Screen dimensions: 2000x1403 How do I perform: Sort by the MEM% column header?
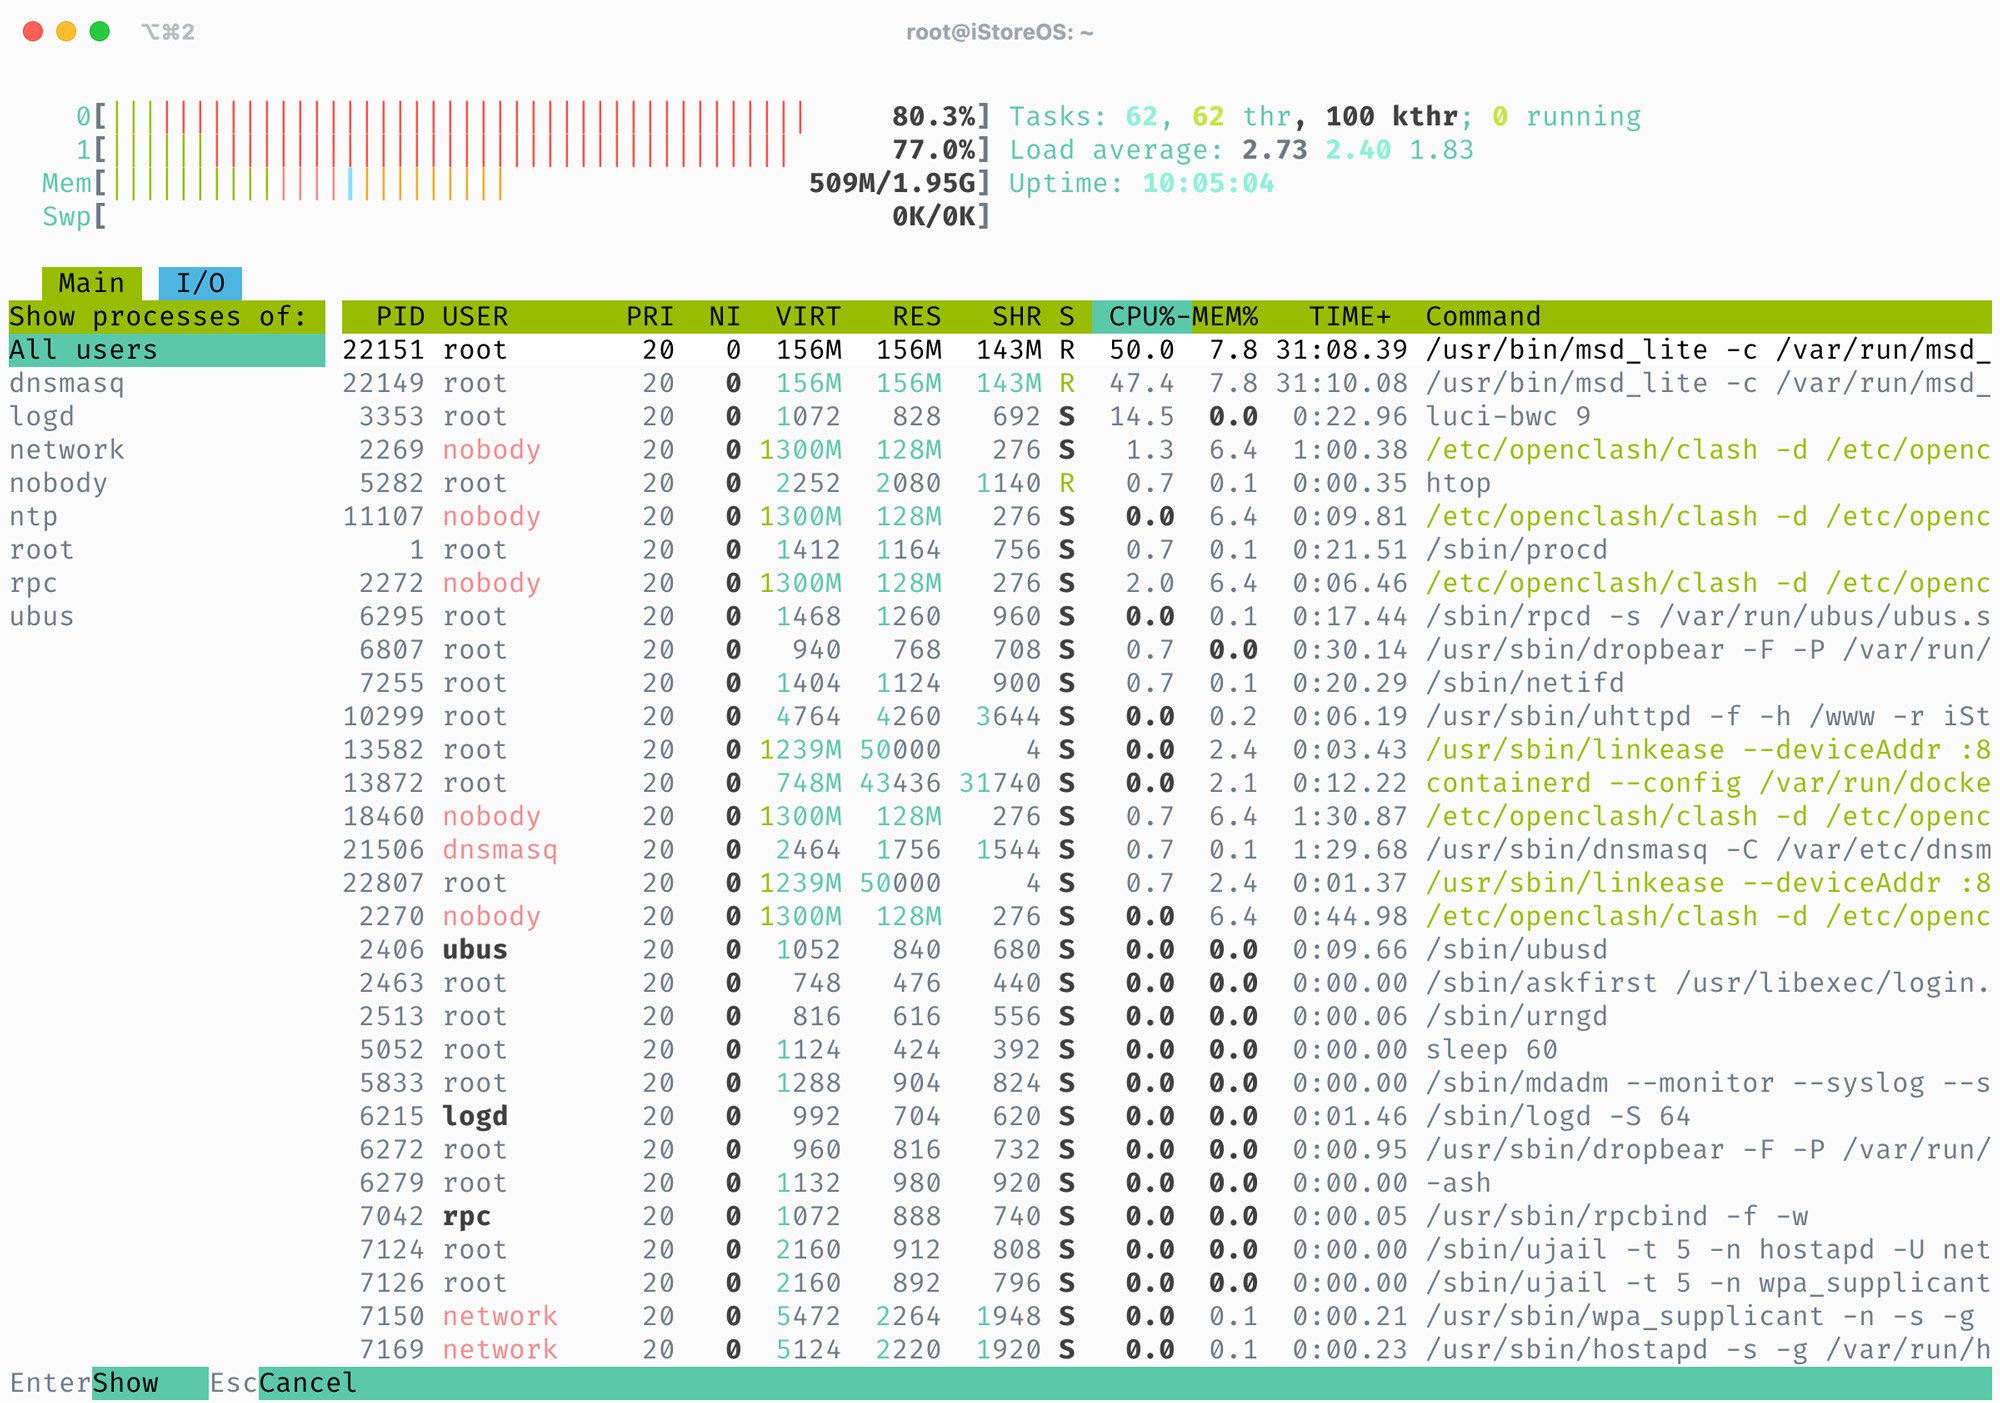point(1225,317)
